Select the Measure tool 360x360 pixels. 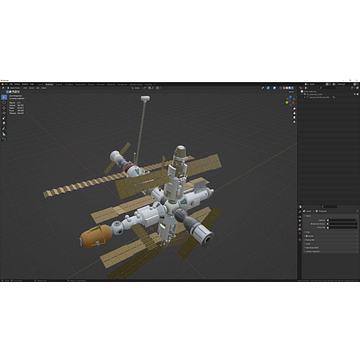[4, 134]
